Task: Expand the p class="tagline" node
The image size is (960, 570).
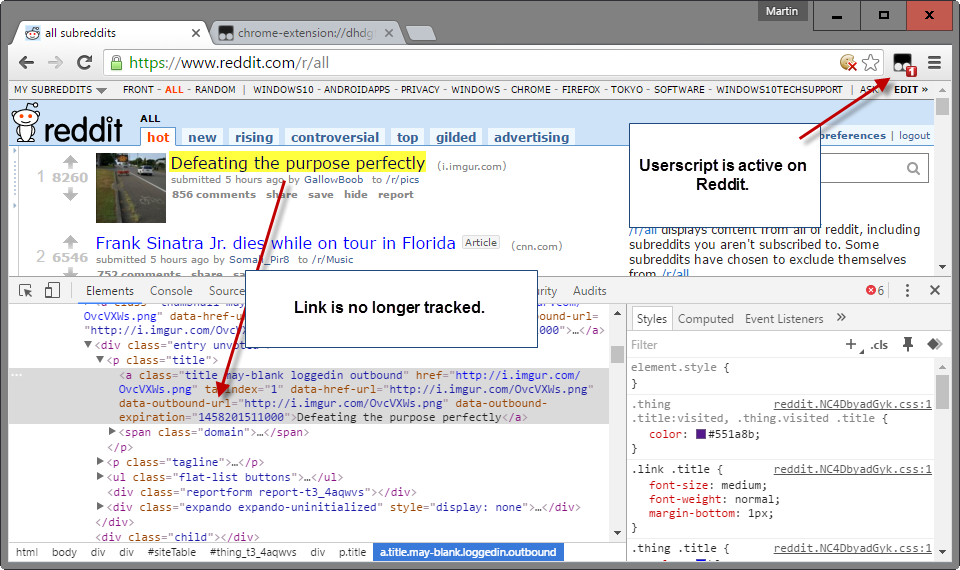Action: click(x=101, y=462)
